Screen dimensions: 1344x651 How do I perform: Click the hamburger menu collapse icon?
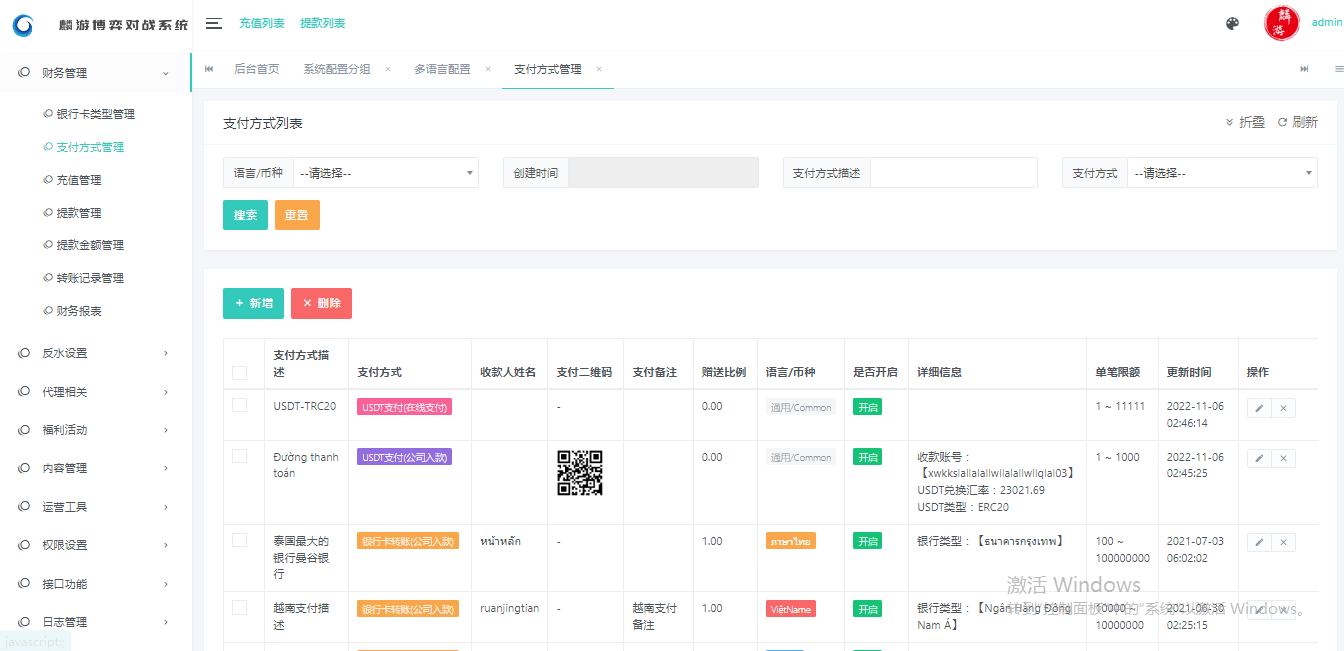tap(213, 23)
